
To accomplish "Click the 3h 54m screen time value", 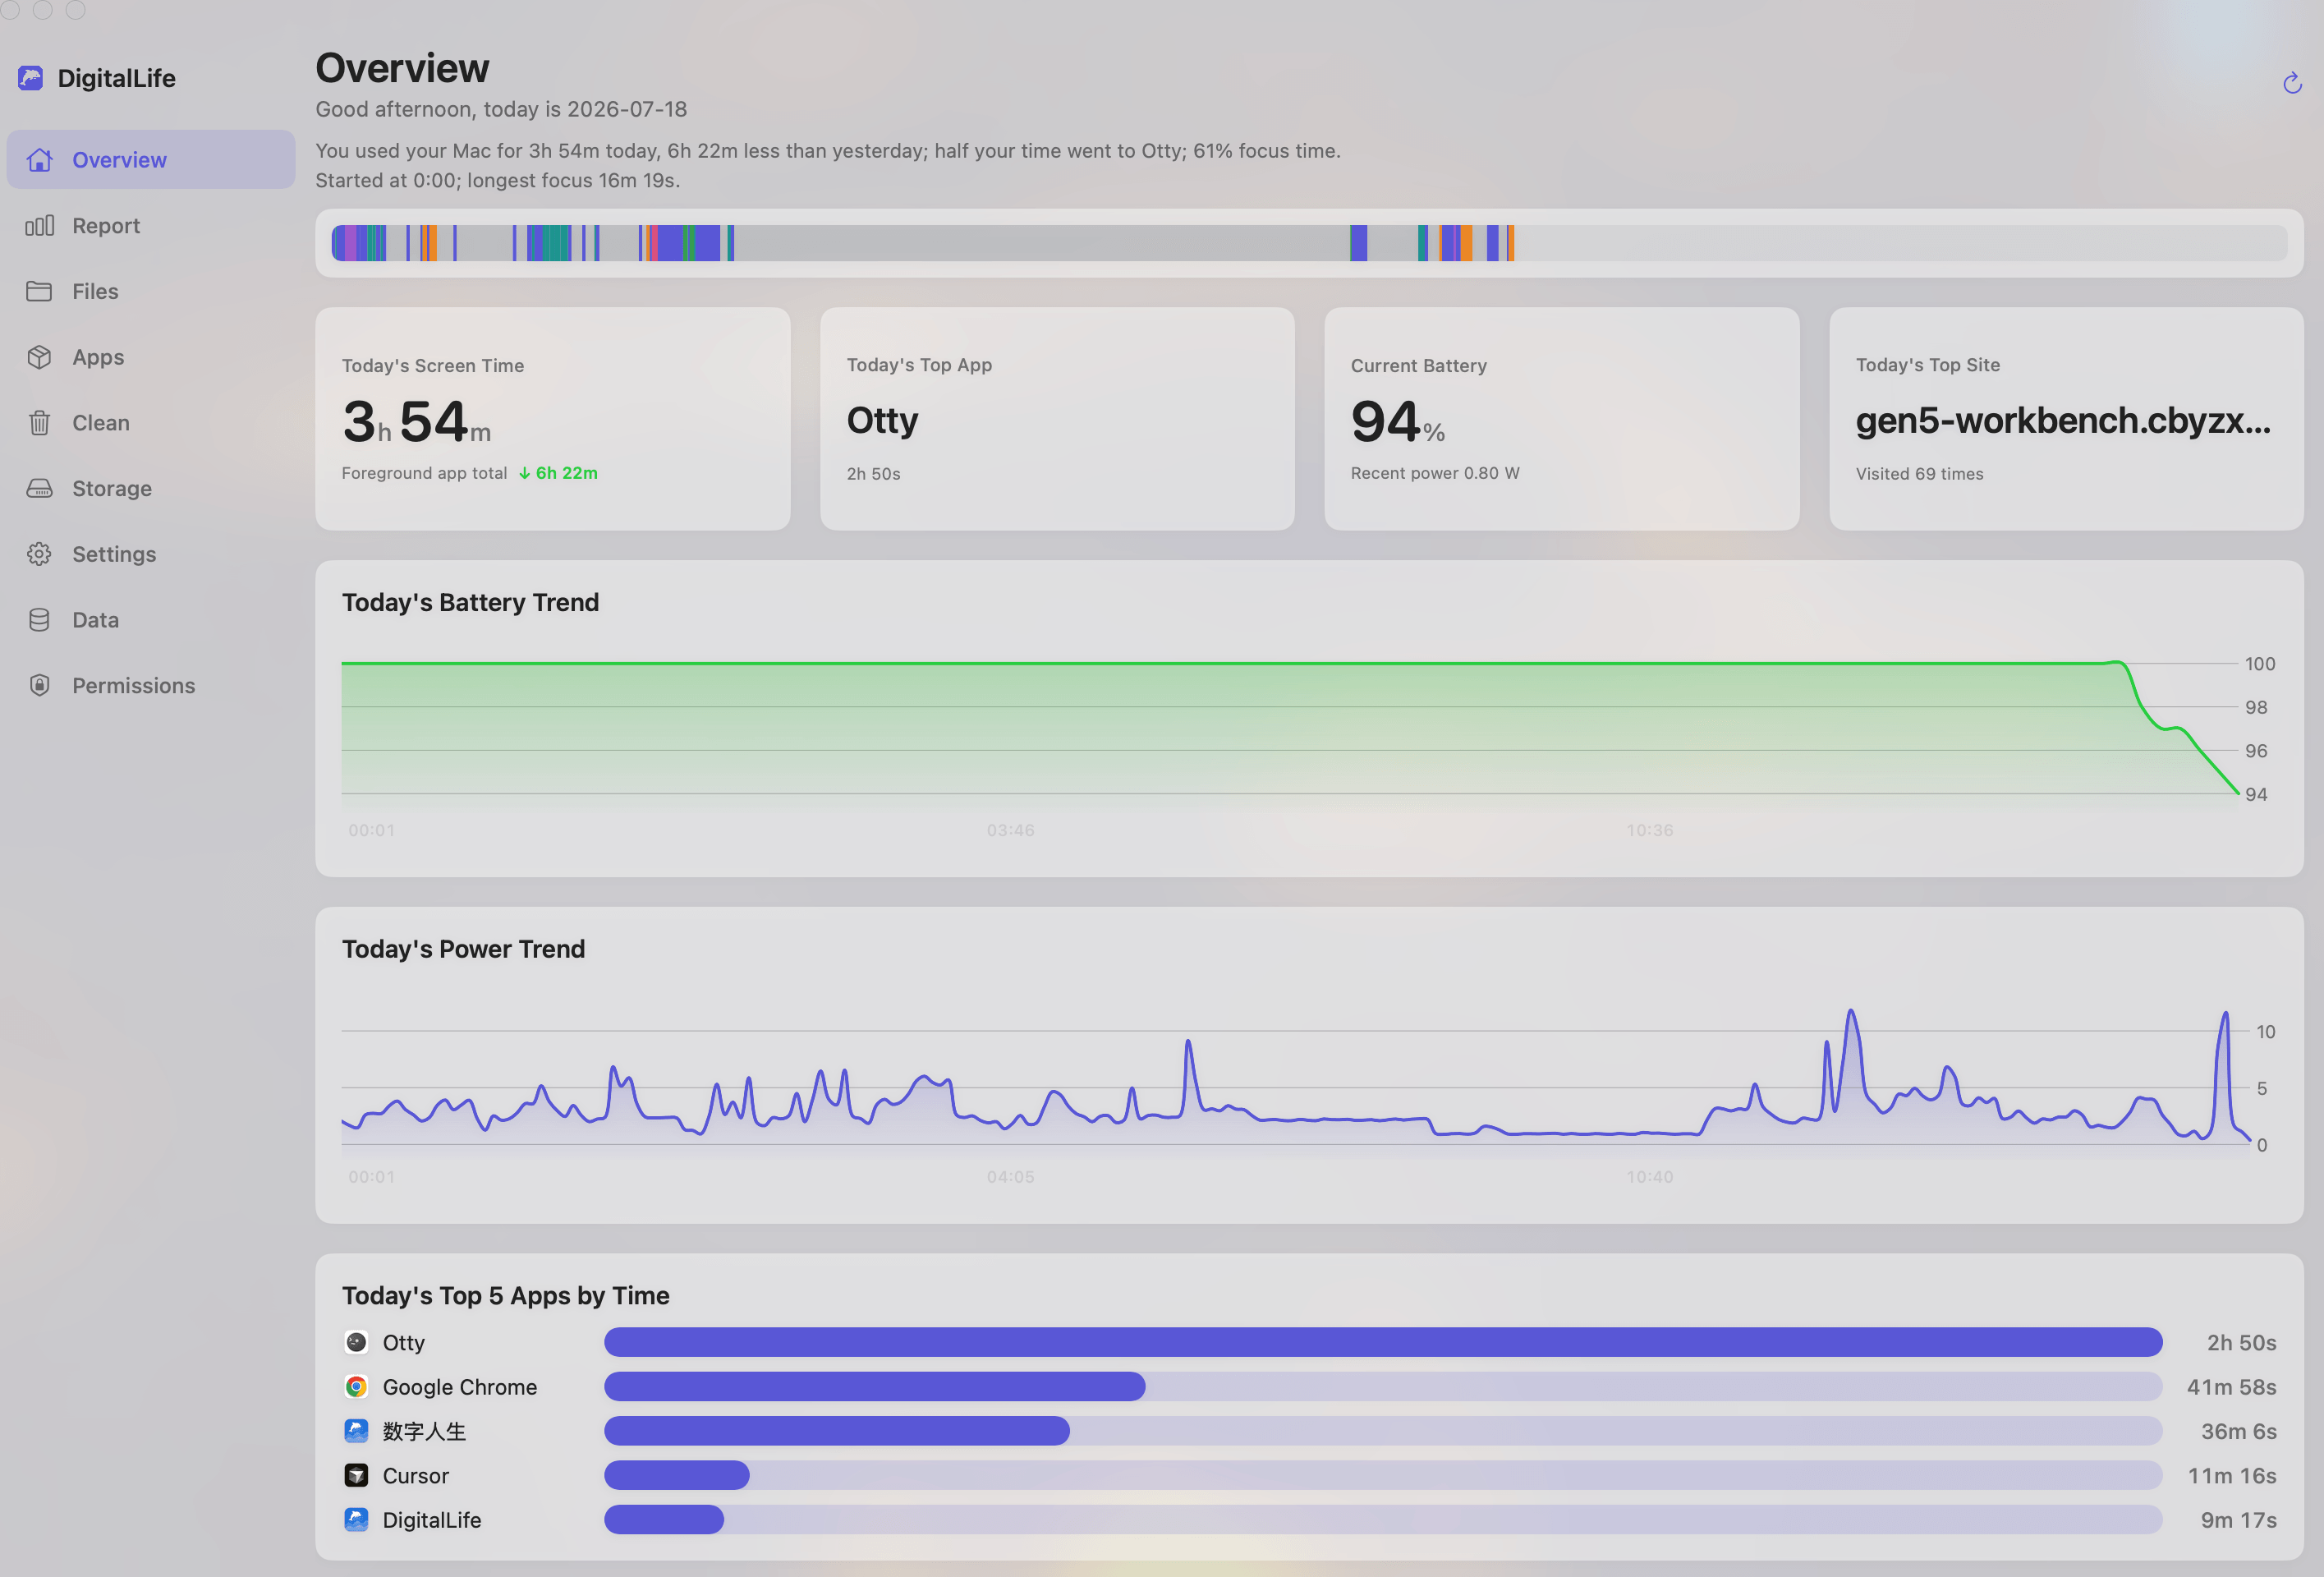I will [416, 421].
